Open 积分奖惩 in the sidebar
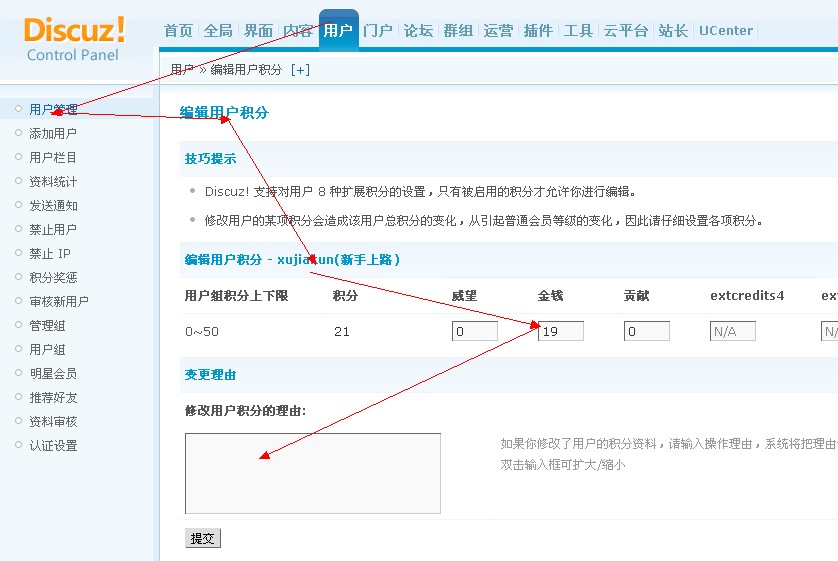Screen dimensions: 838x561 pyautogui.click(x=53, y=278)
